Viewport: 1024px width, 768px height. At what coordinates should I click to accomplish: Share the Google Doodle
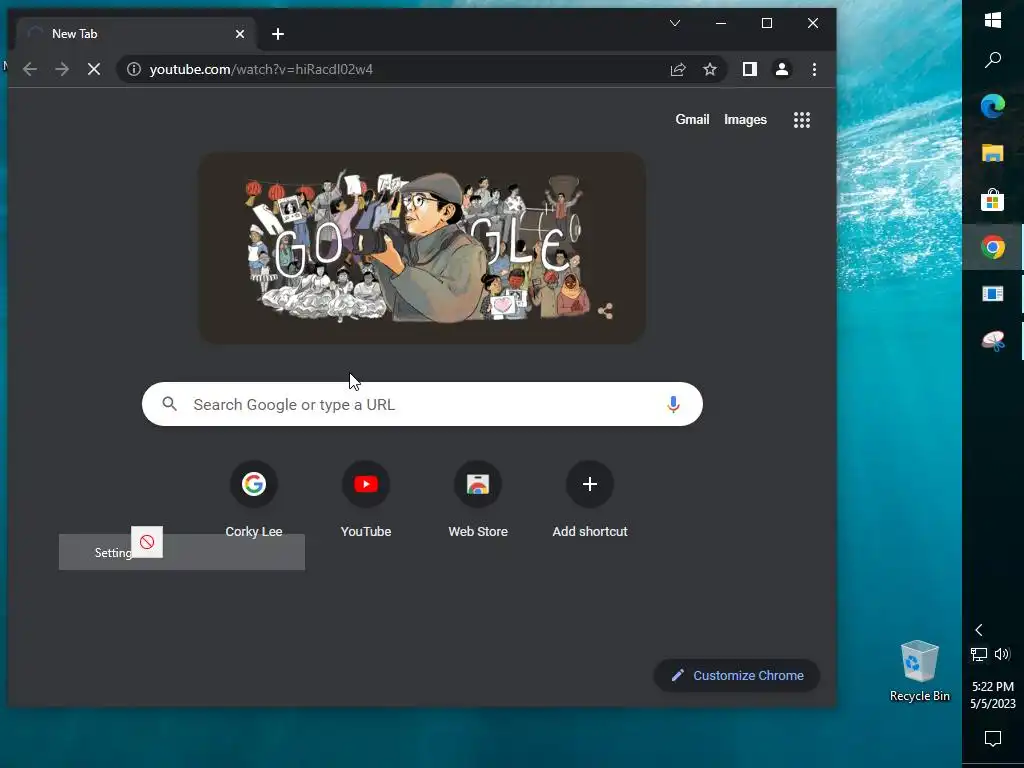pyautogui.click(x=605, y=311)
